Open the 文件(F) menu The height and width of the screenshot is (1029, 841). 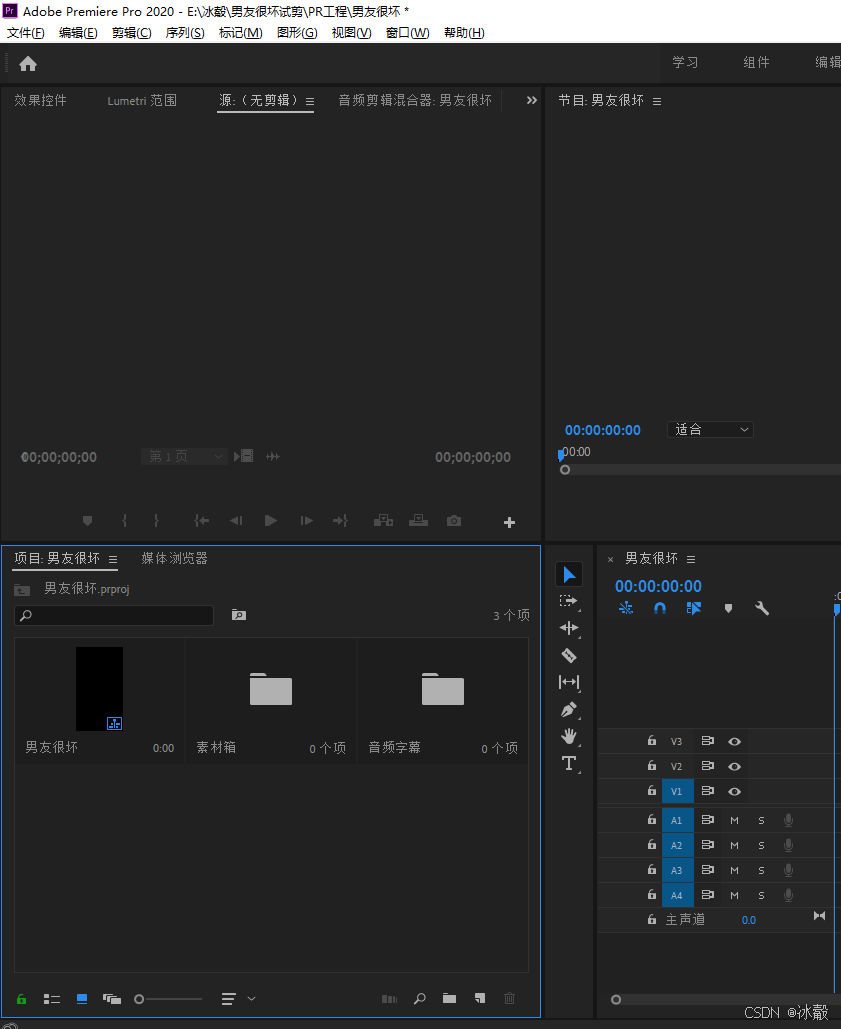(26, 33)
